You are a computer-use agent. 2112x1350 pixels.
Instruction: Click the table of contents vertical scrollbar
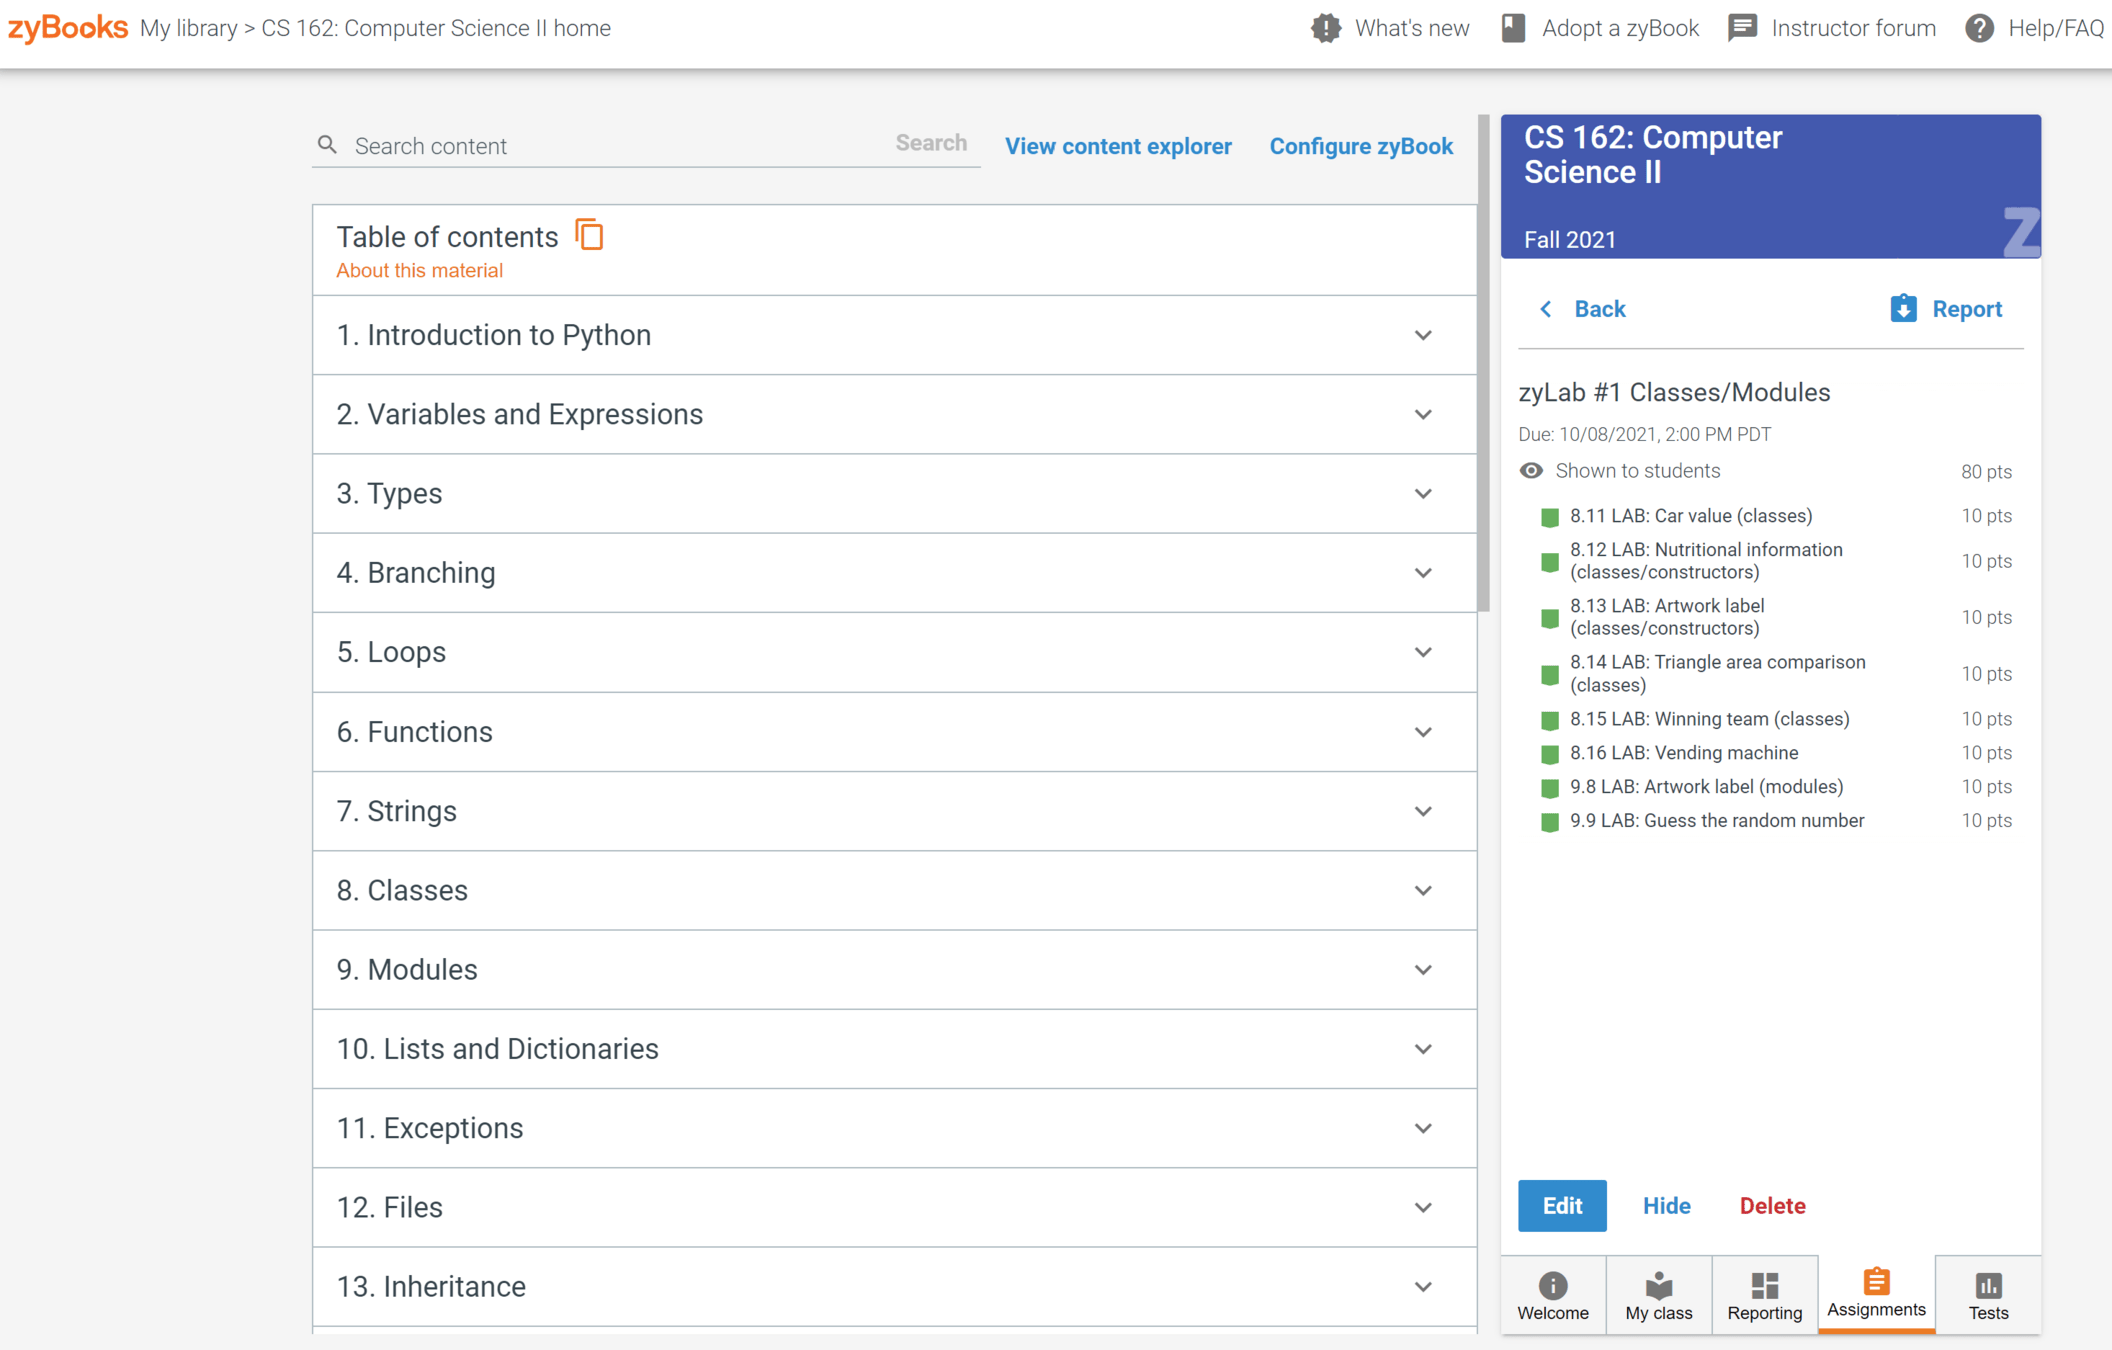click(1483, 362)
